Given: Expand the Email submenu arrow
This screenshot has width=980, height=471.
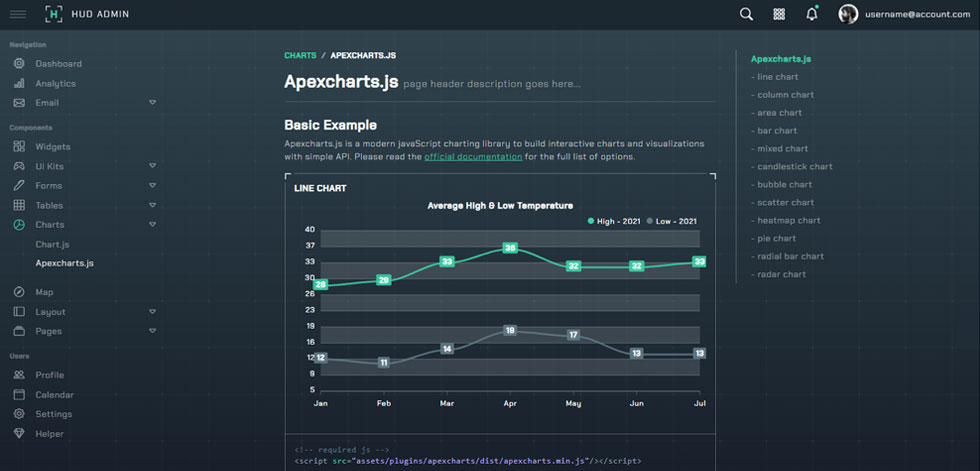Looking at the screenshot, I should click(x=152, y=102).
